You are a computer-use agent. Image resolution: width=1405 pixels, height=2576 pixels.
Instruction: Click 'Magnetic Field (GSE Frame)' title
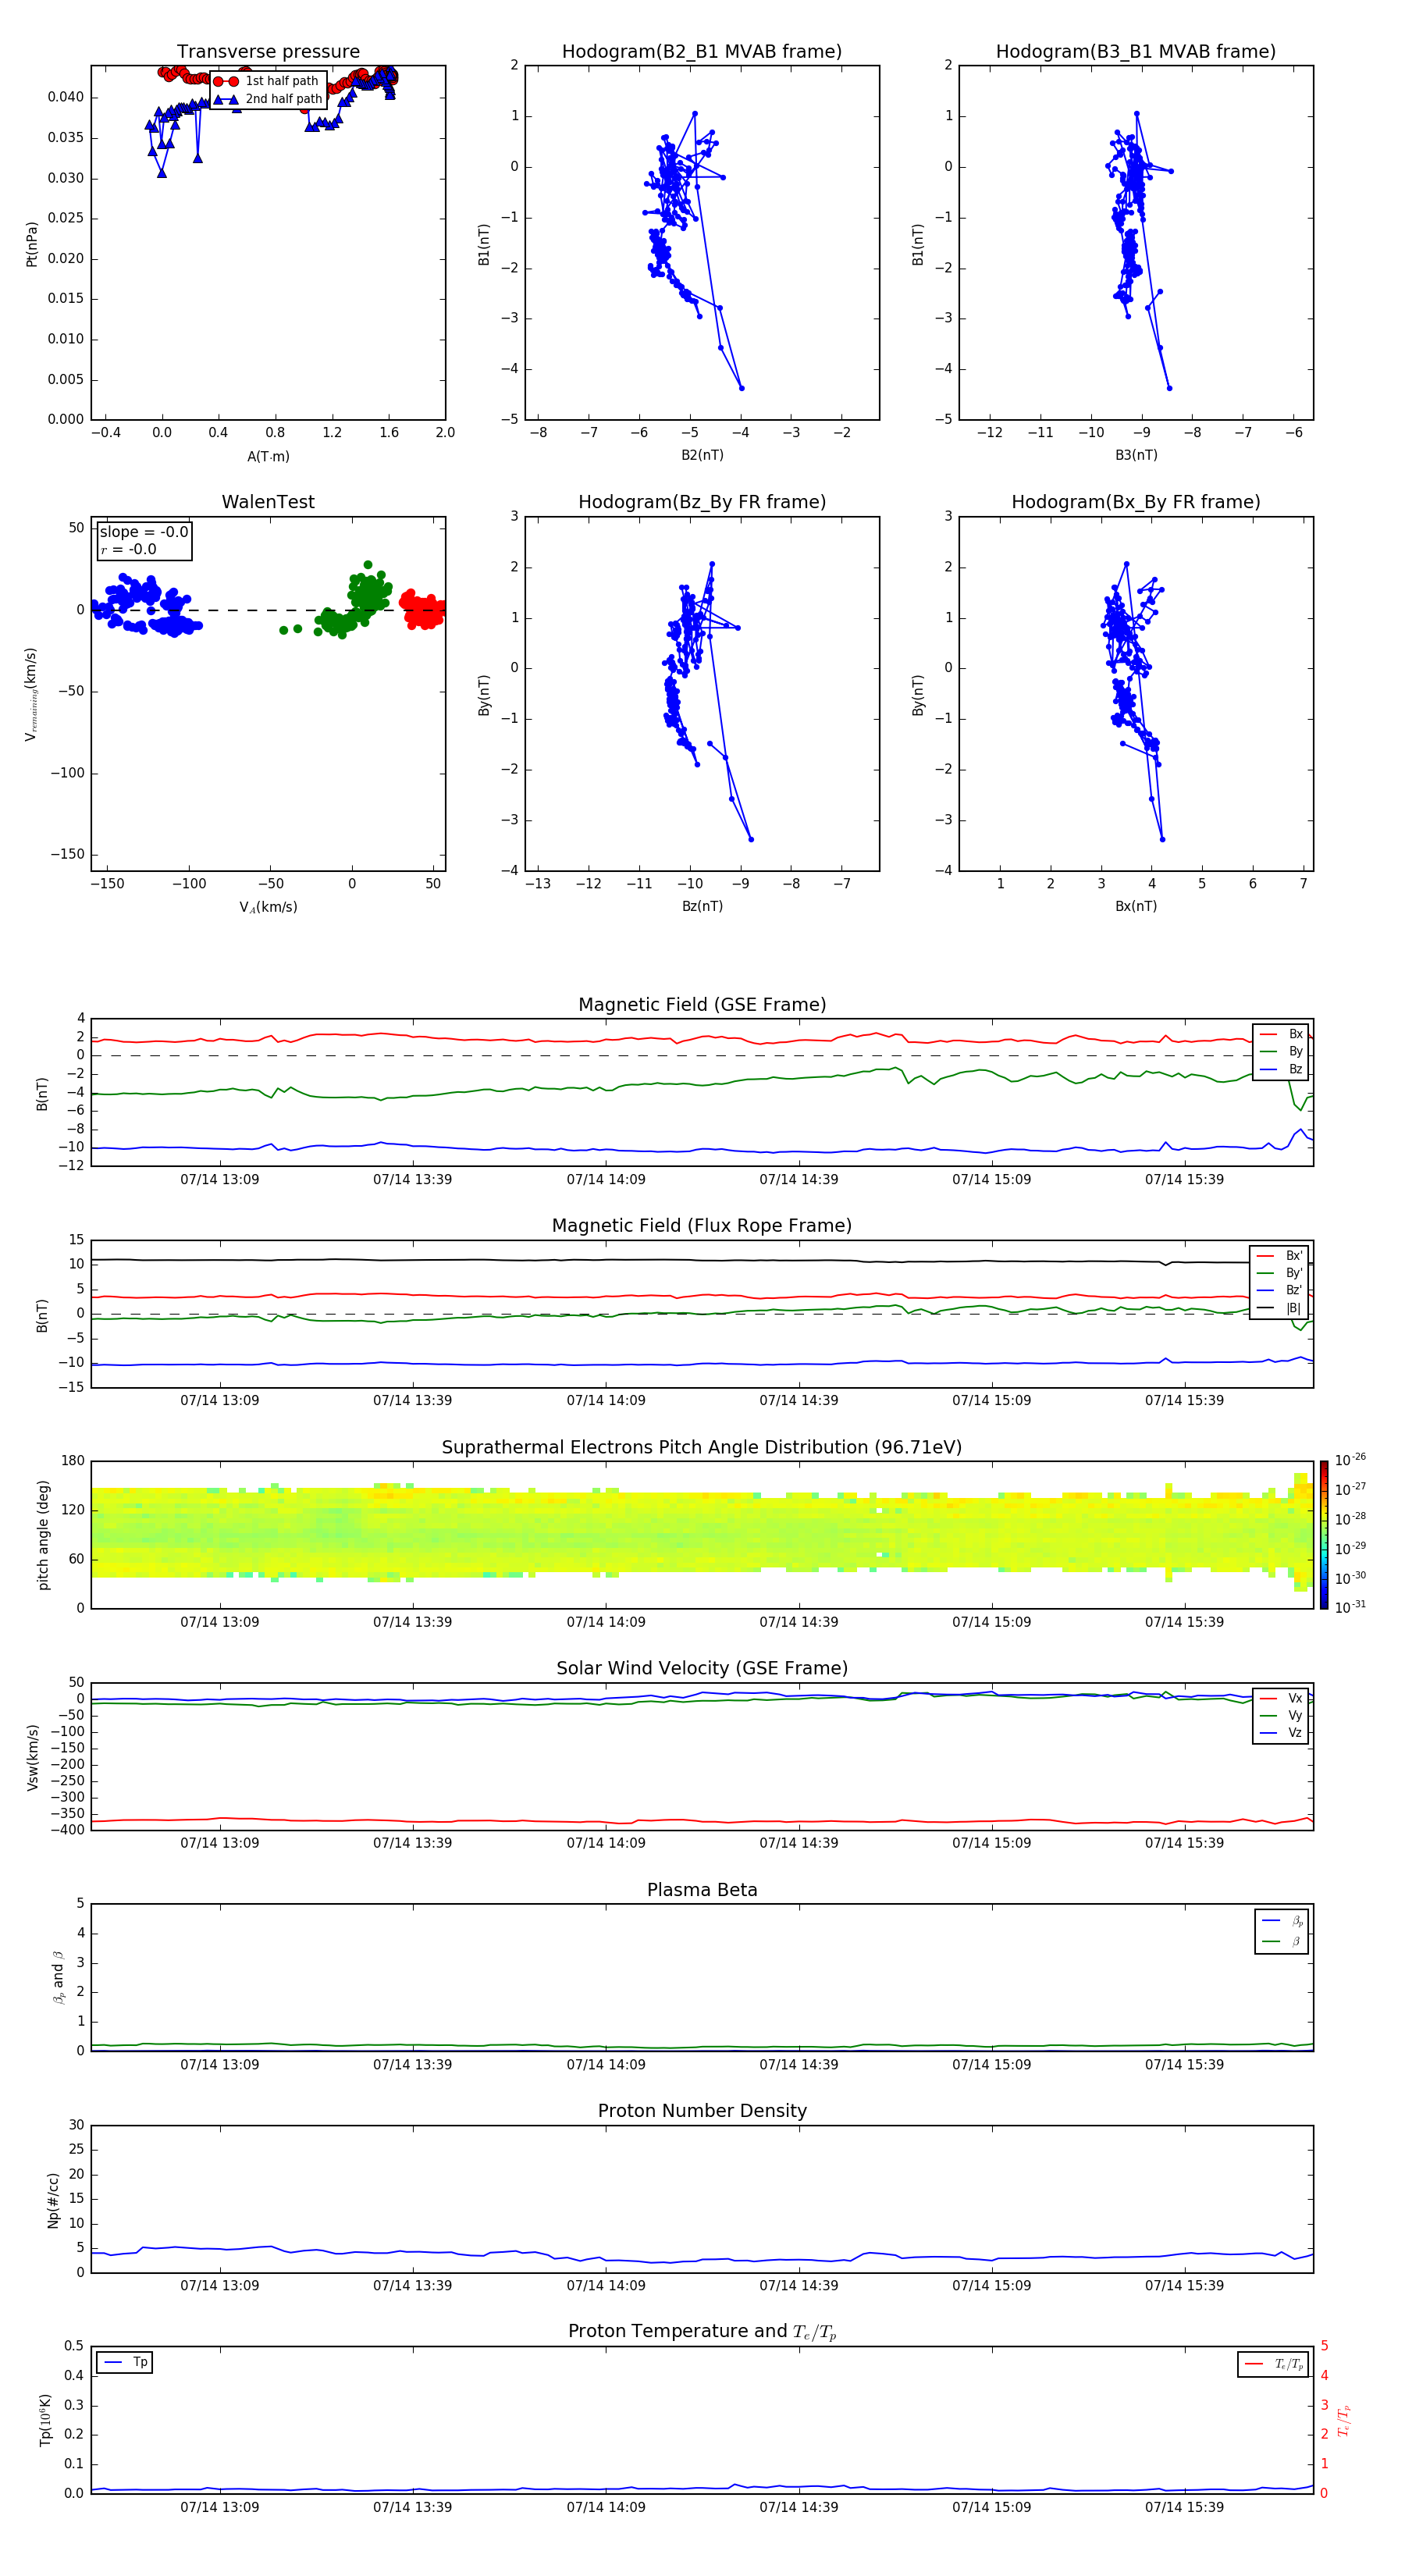[702, 1005]
